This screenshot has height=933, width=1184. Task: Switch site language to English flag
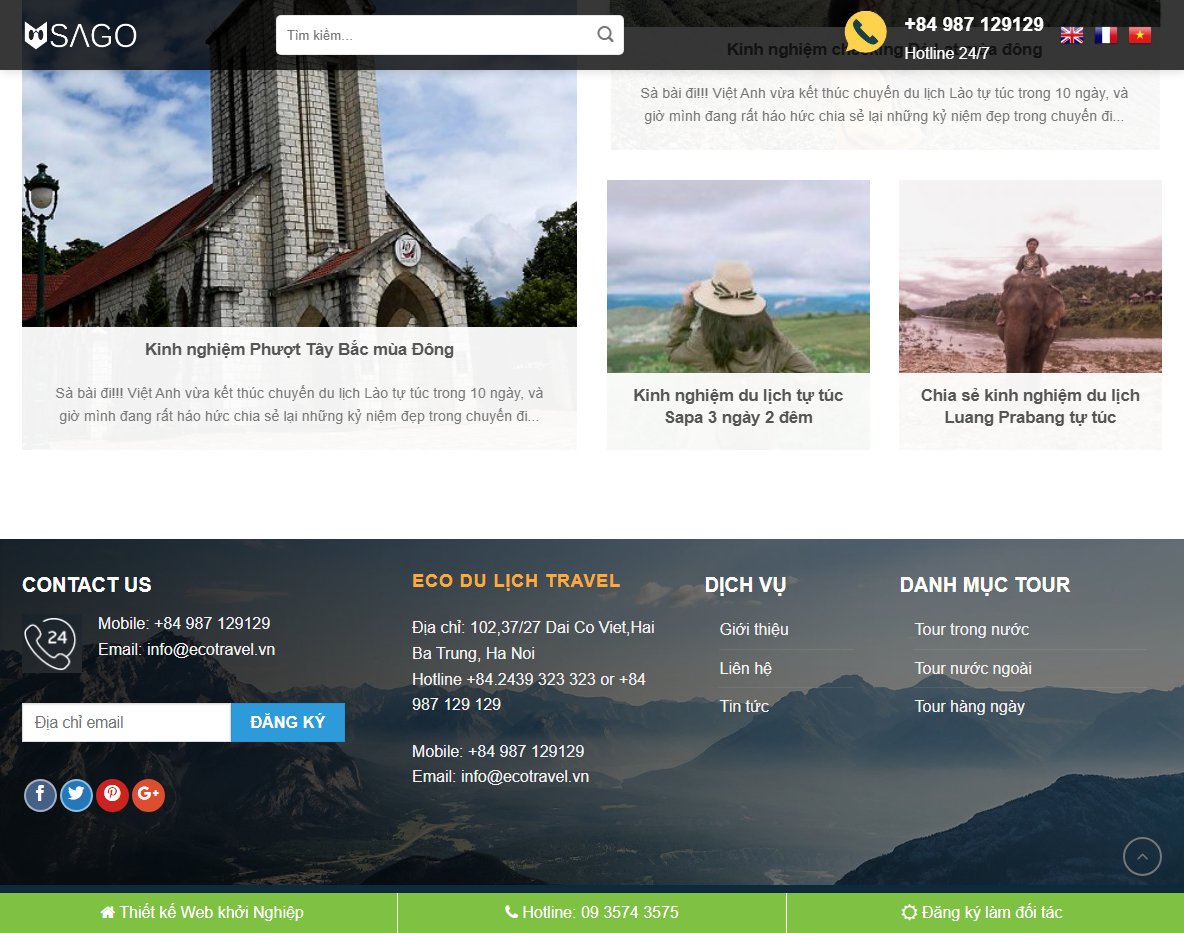1071,34
